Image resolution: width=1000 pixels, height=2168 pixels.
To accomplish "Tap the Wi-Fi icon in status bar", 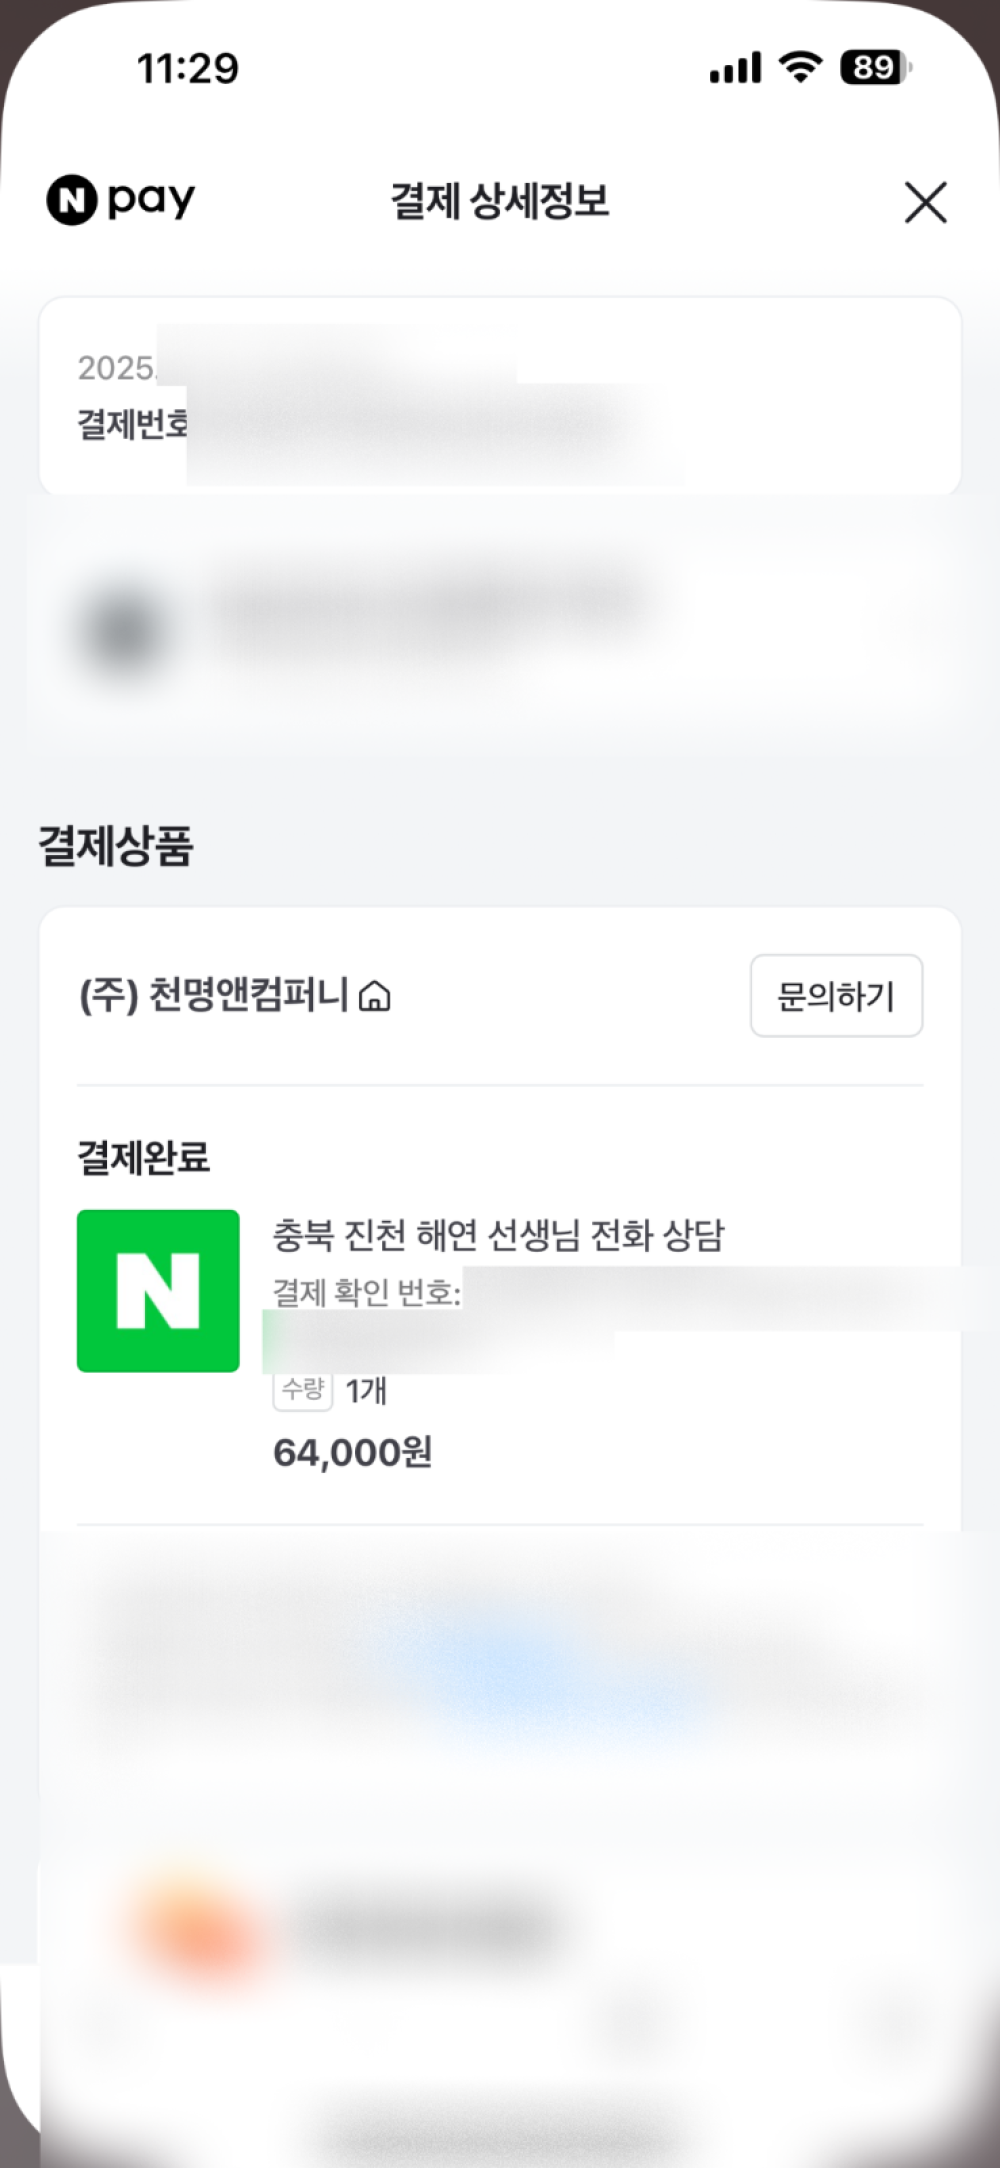I will 800,68.
